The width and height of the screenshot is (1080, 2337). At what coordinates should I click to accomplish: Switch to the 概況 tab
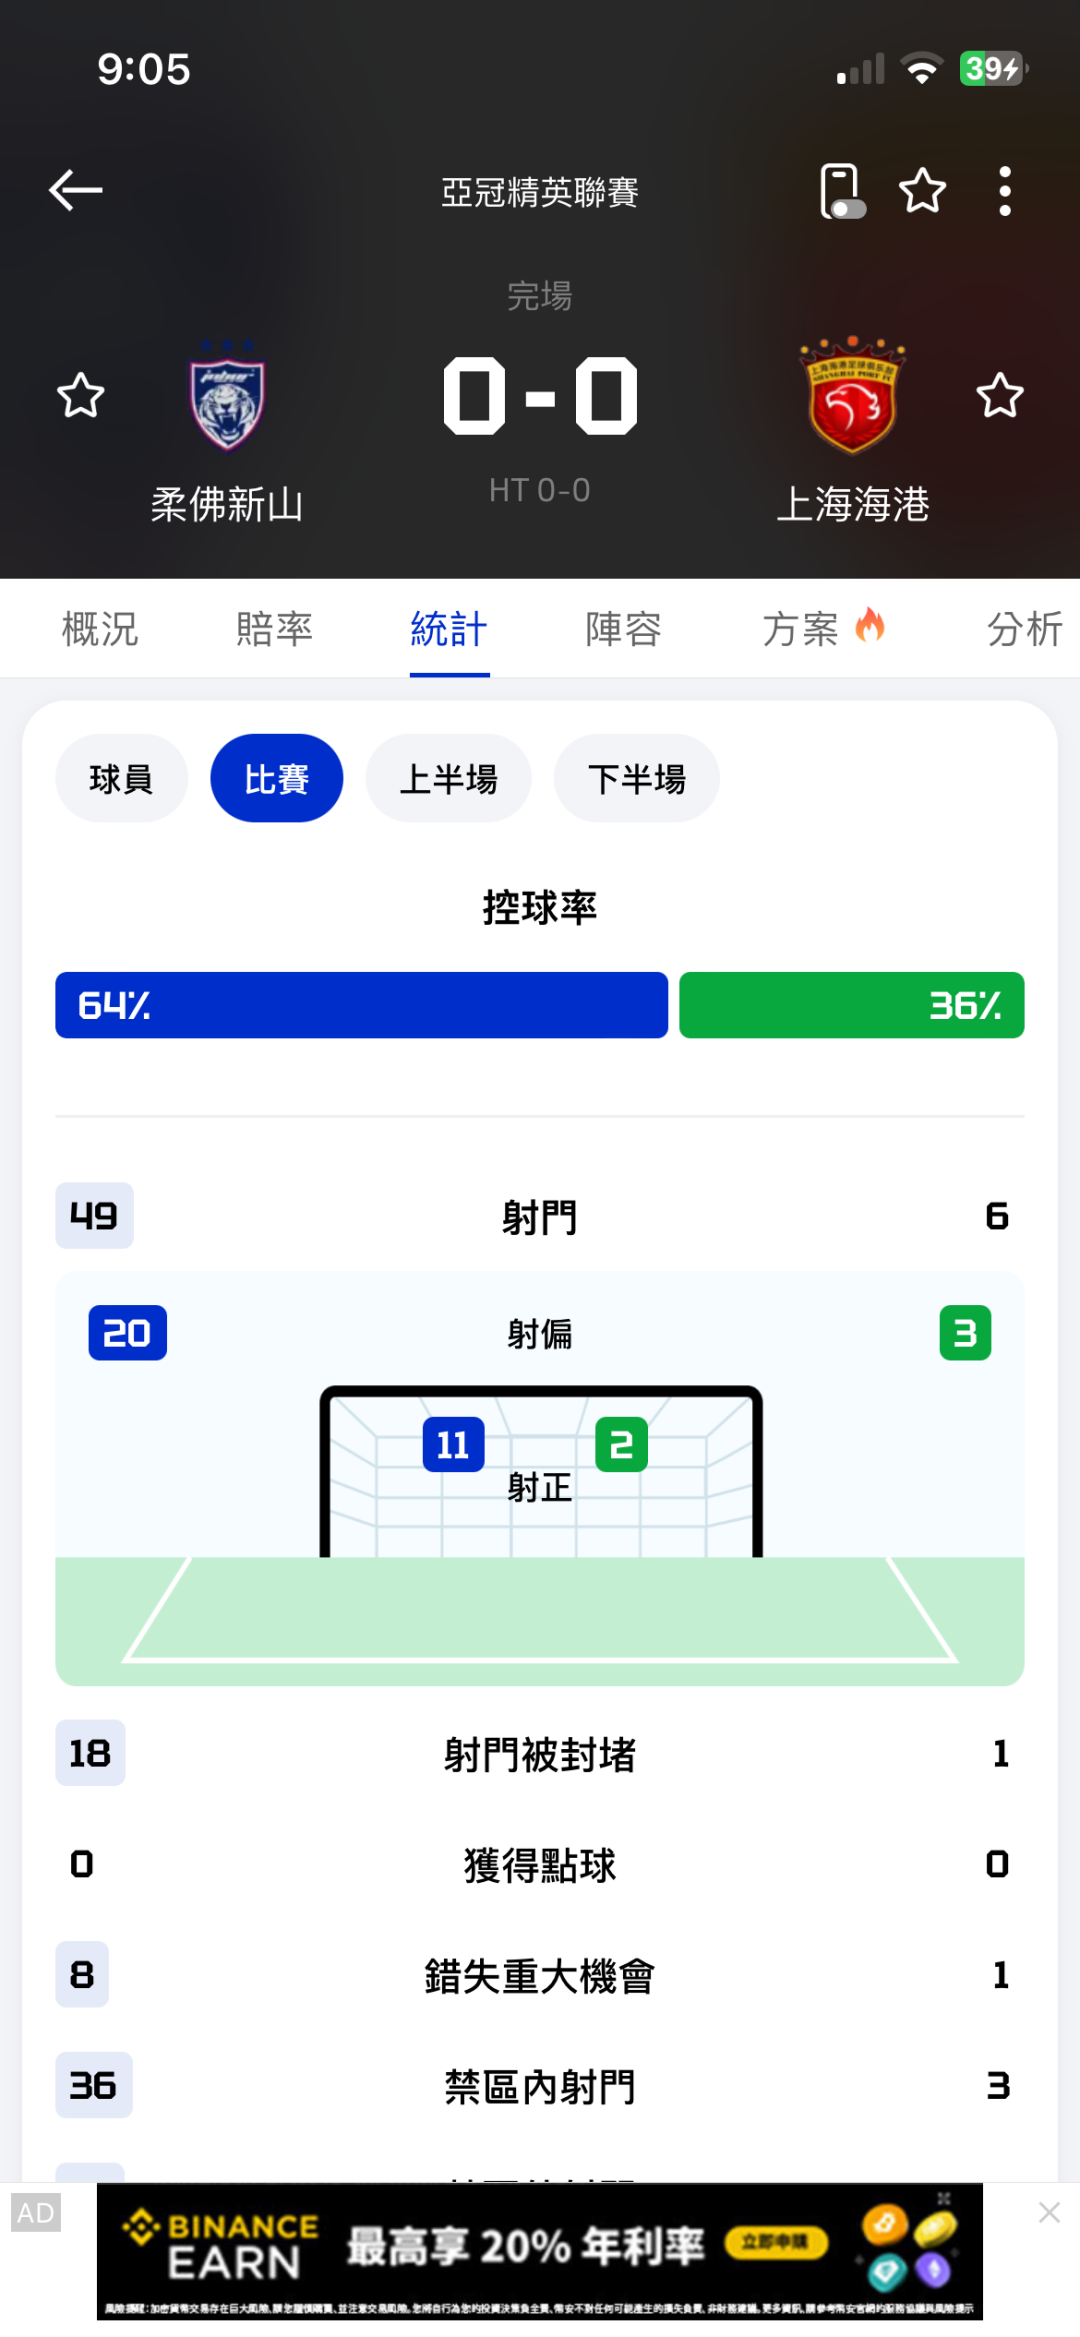tap(100, 629)
